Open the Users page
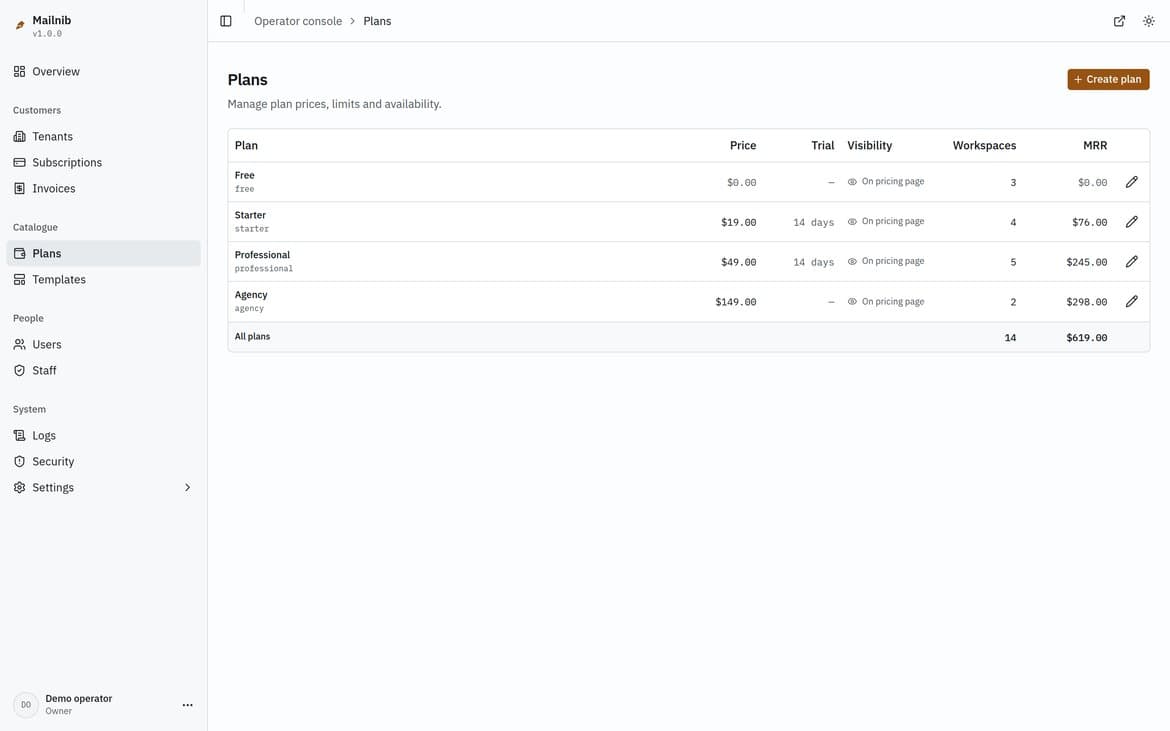 pyautogui.click(x=104, y=345)
